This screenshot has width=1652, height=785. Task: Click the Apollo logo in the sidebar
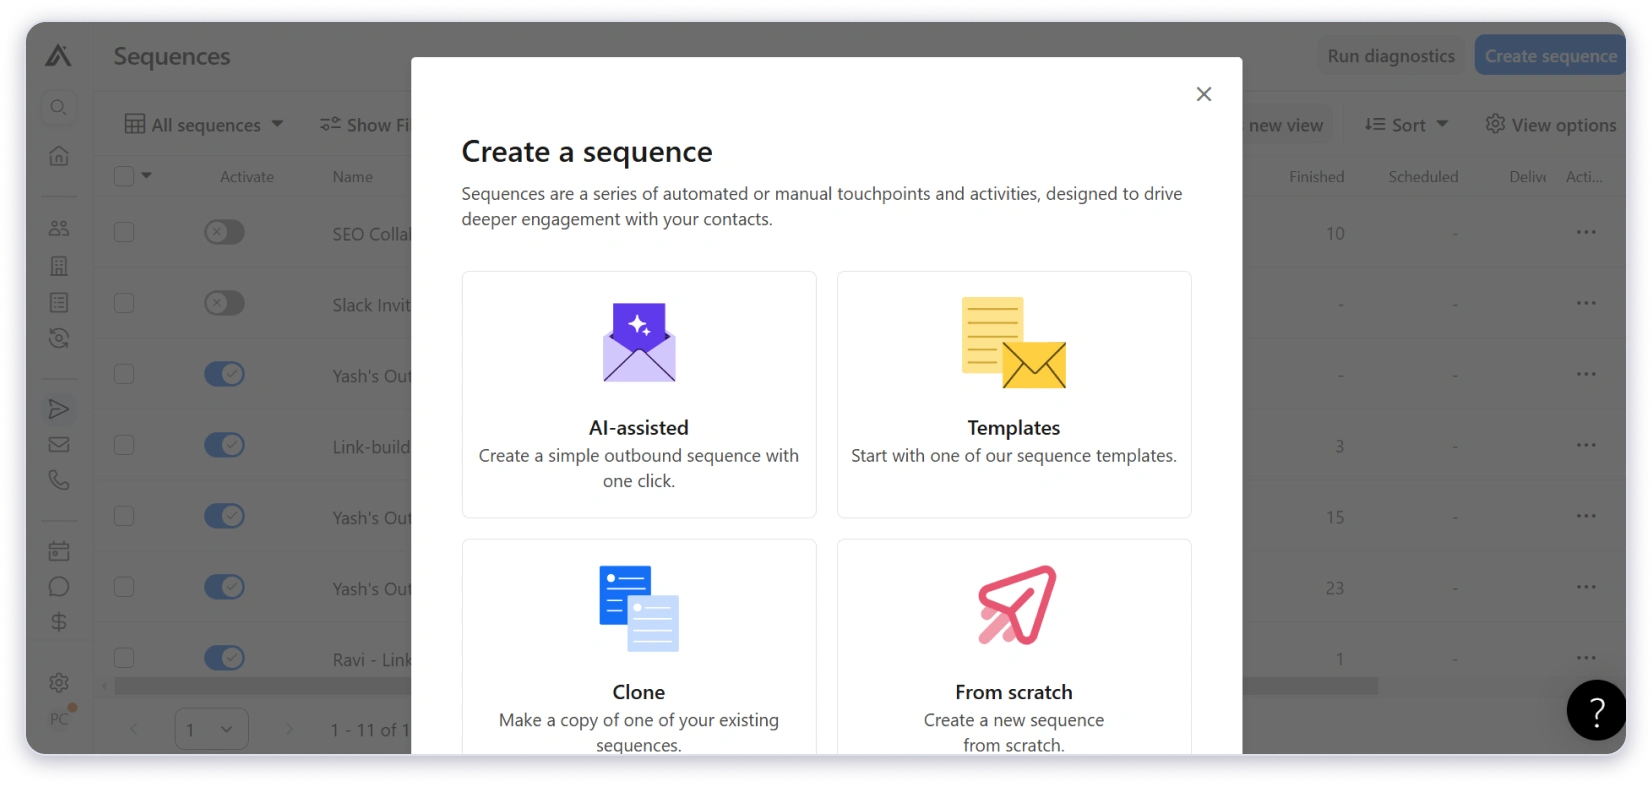click(x=58, y=56)
